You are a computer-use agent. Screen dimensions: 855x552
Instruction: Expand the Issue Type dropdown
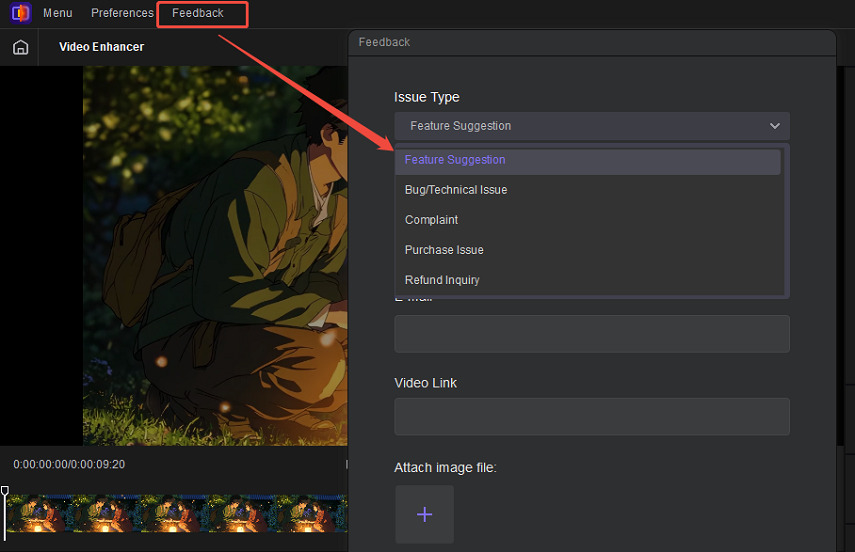[592, 126]
